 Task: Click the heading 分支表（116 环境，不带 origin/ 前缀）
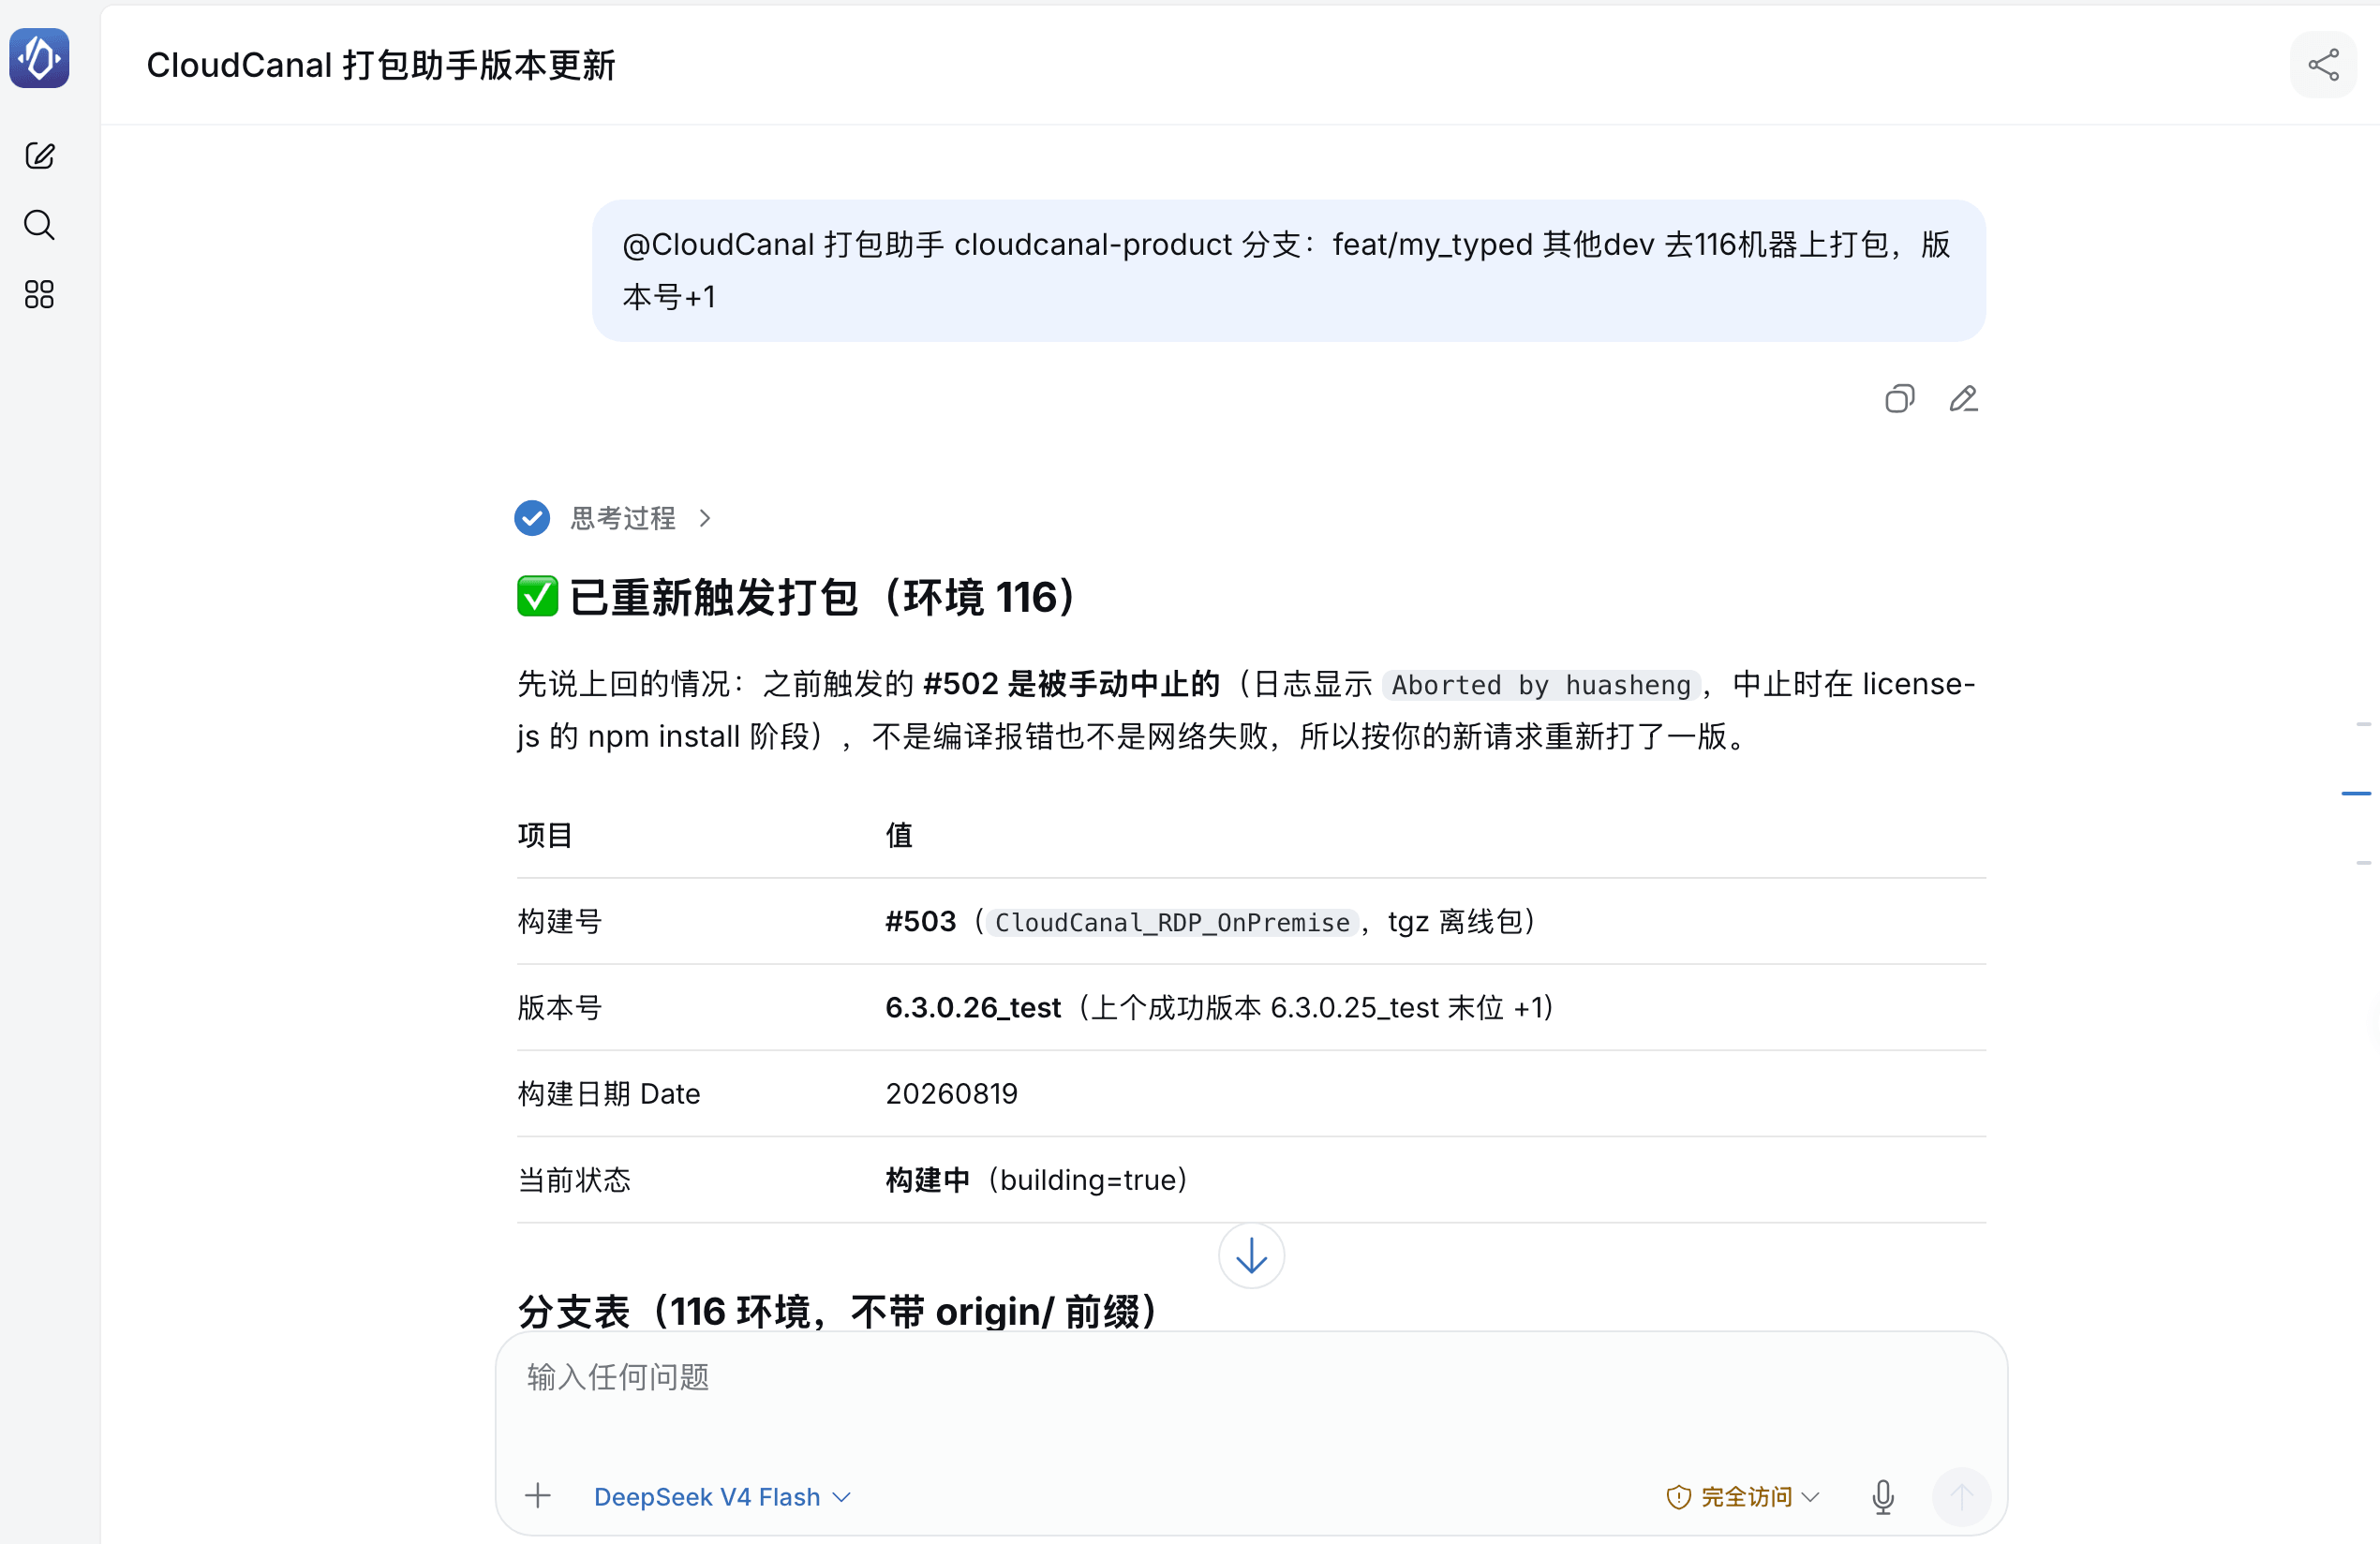tap(838, 1311)
